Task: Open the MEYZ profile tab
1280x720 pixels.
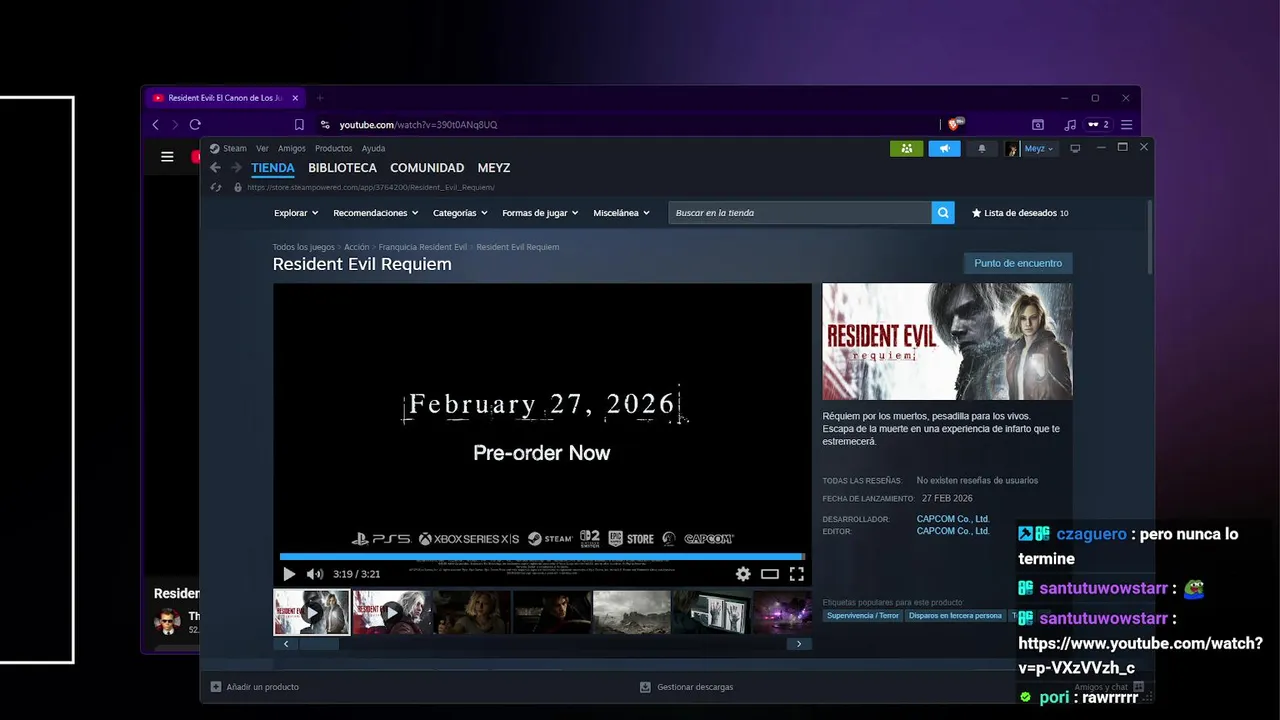Action: (x=494, y=168)
